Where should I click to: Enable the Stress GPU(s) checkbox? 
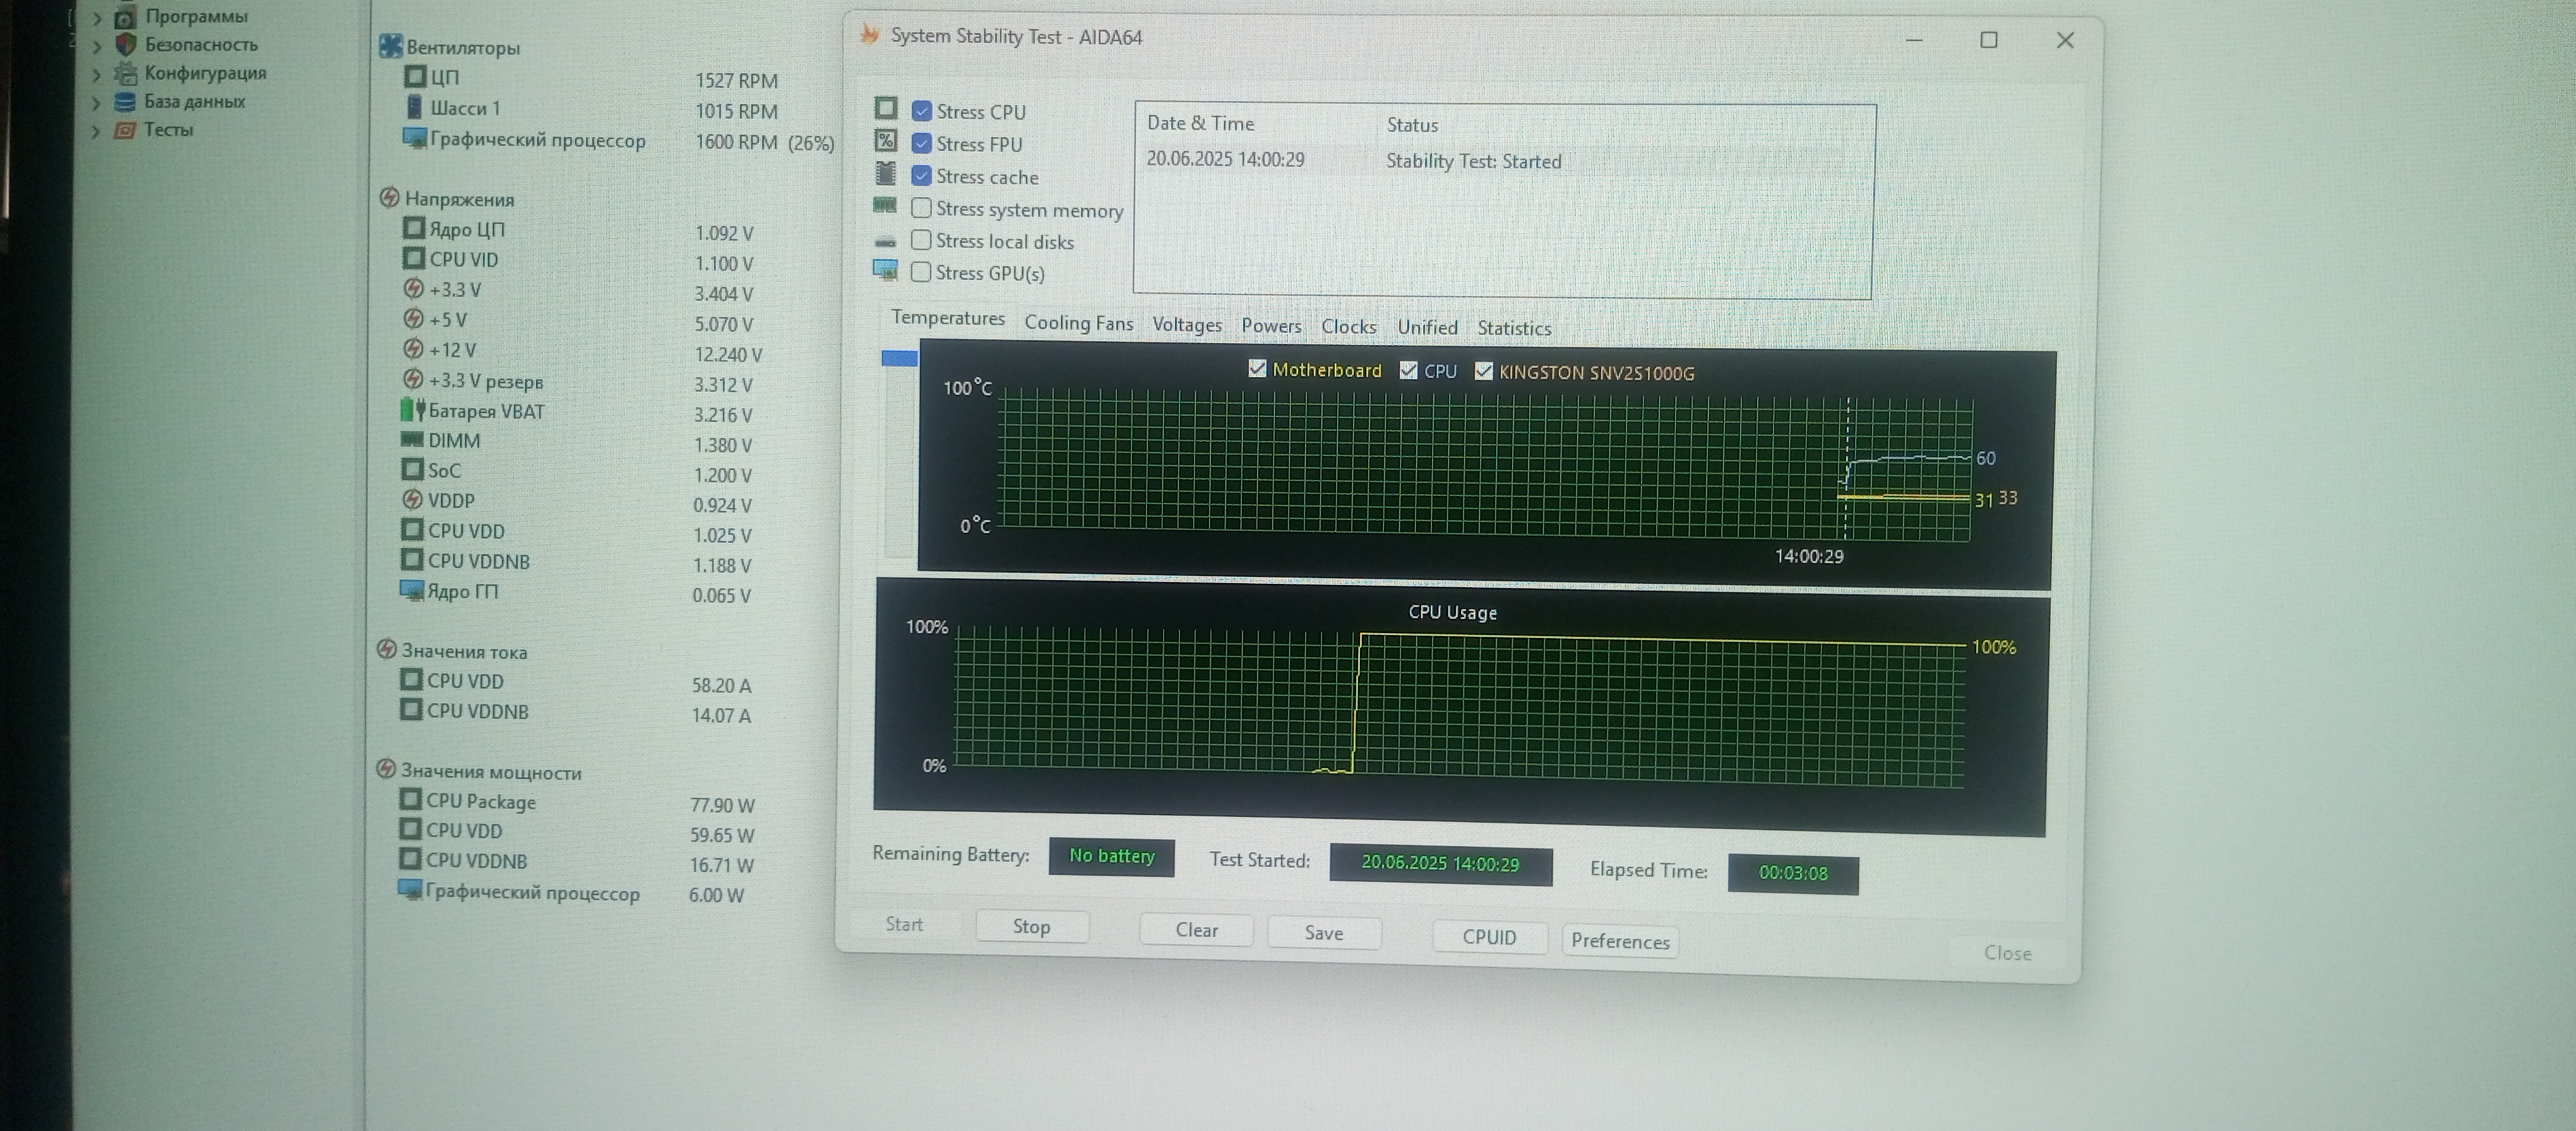[x=921, y=272]
